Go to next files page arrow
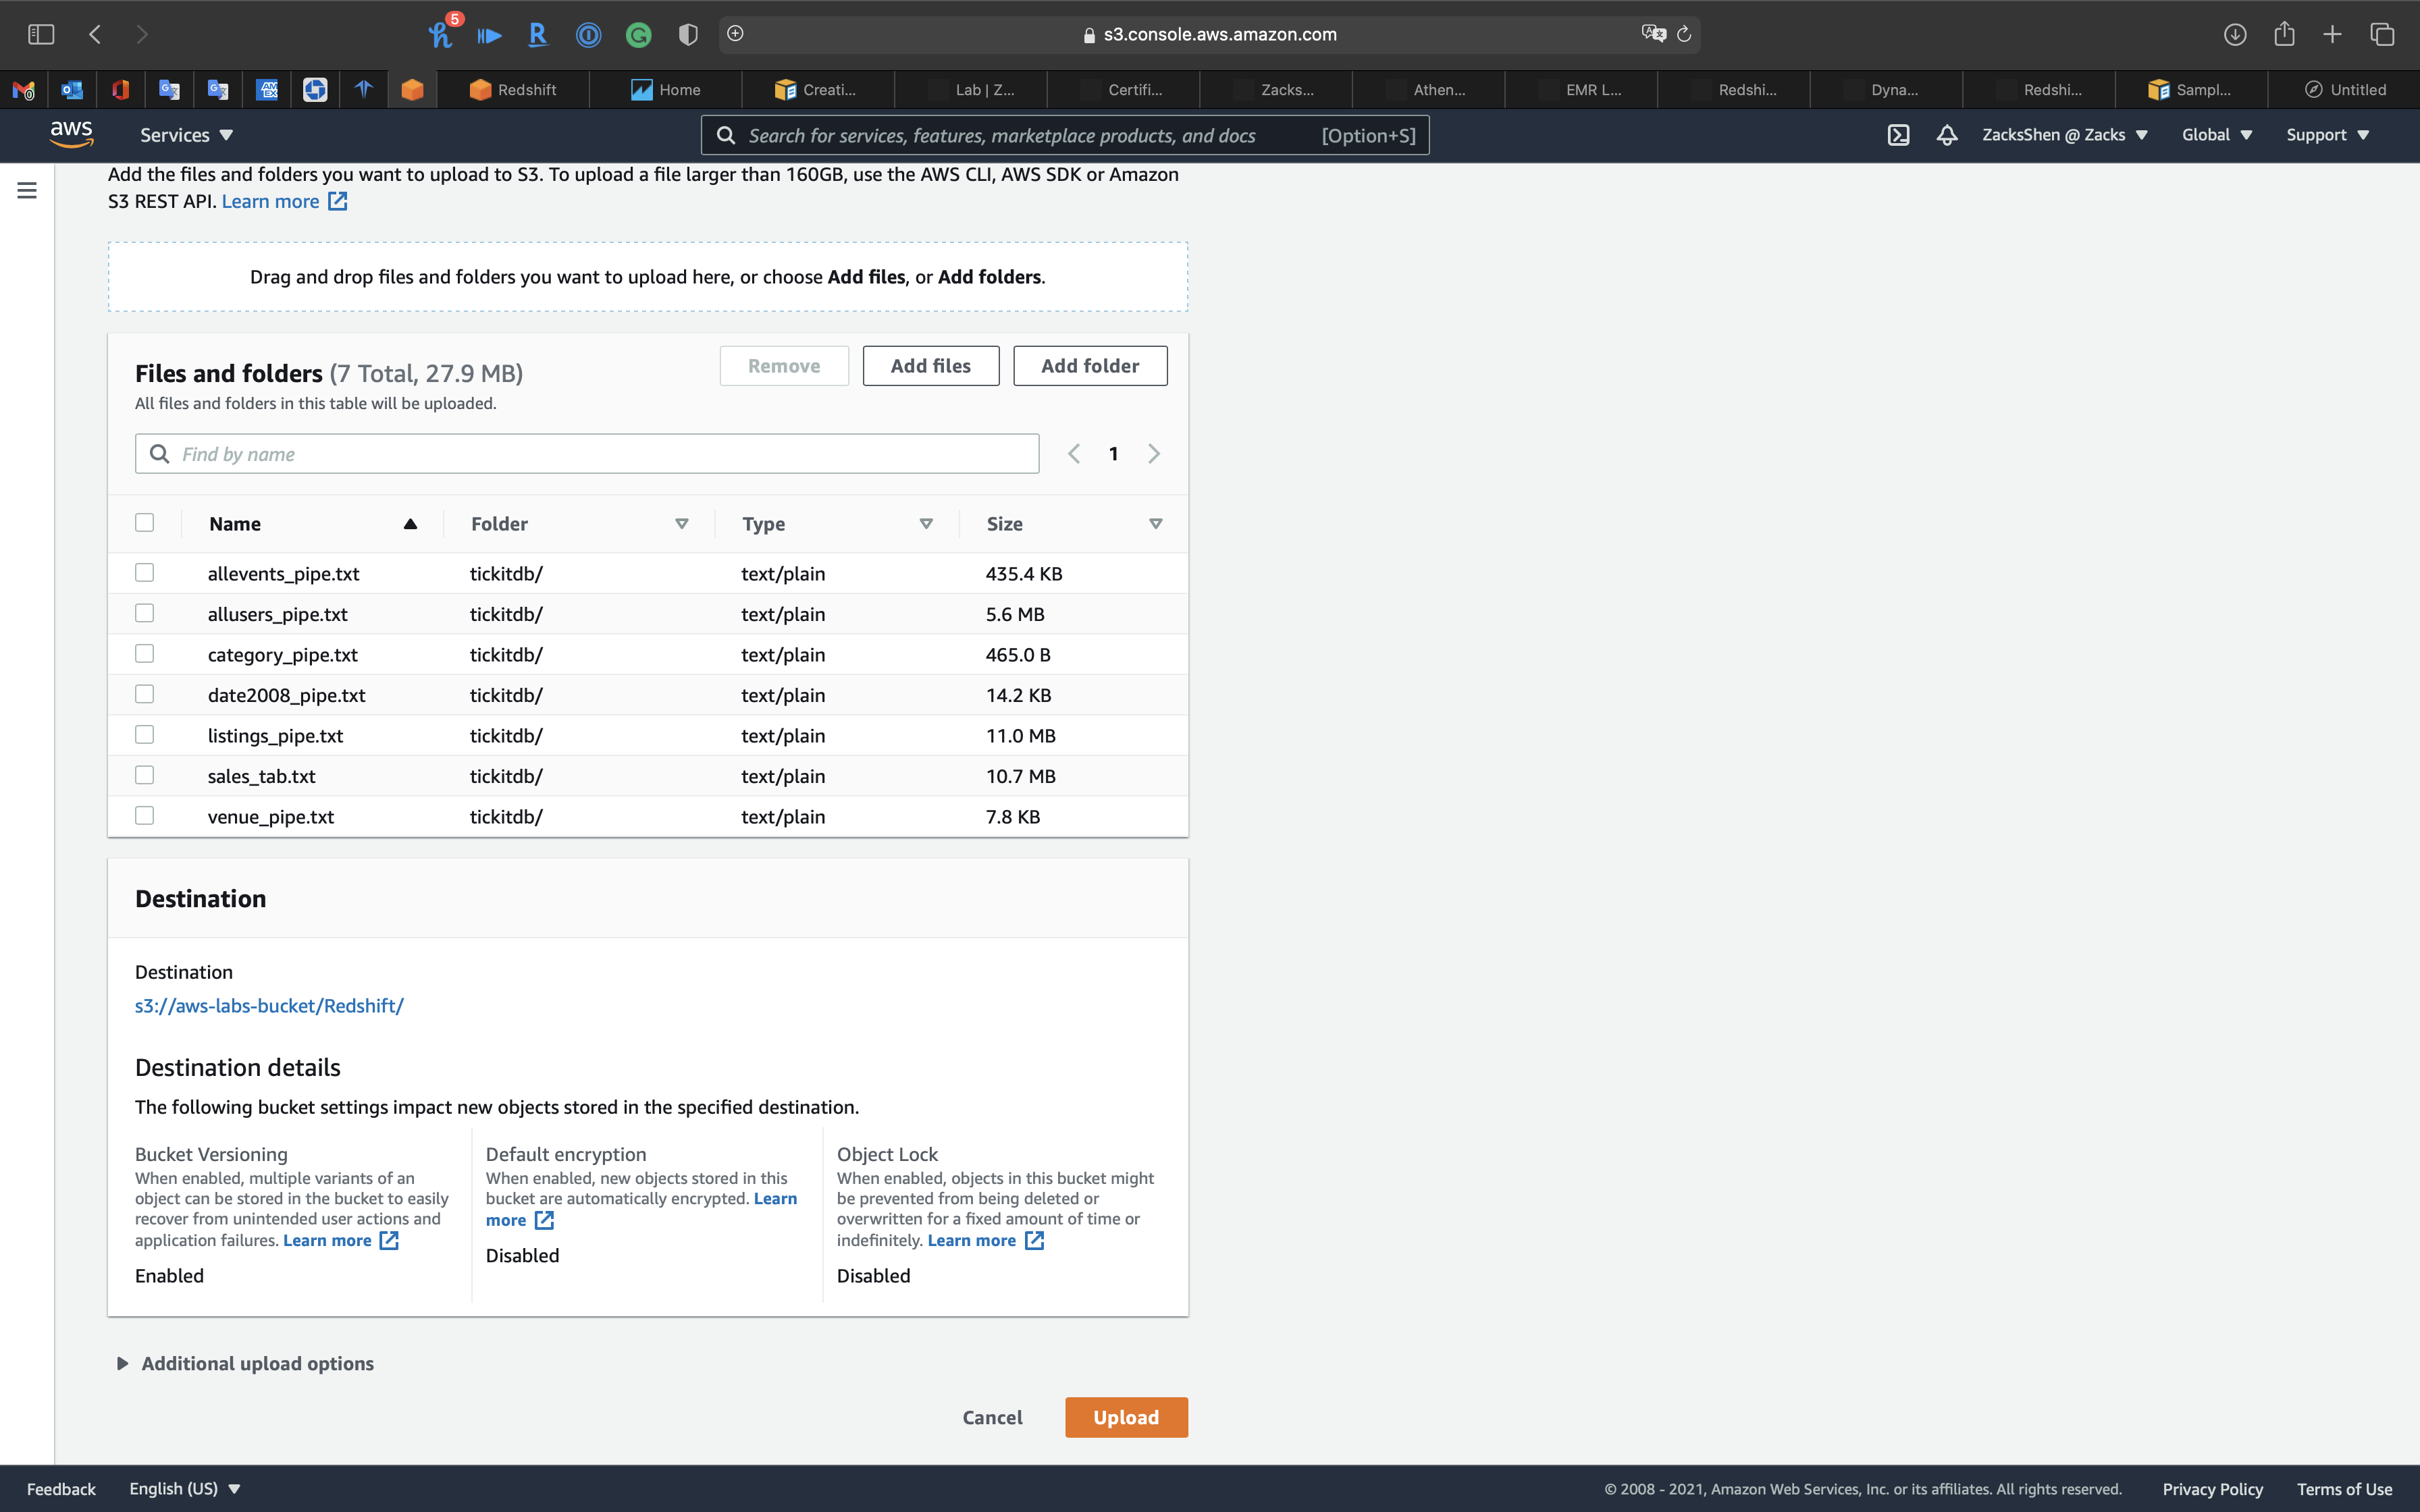The height and width of the screenshot is (1512, 2420). pyautogui.click(x=1154, y=454)
